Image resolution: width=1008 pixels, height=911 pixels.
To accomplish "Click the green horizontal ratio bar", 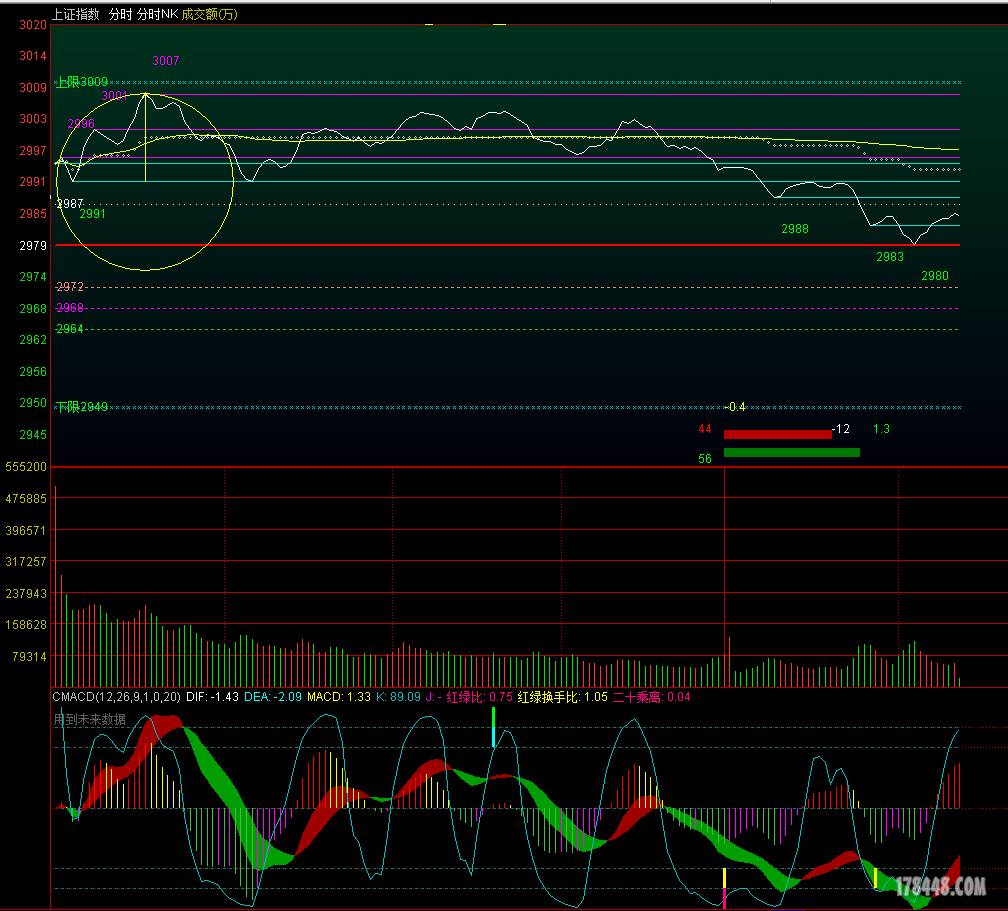I will [791, 453].
